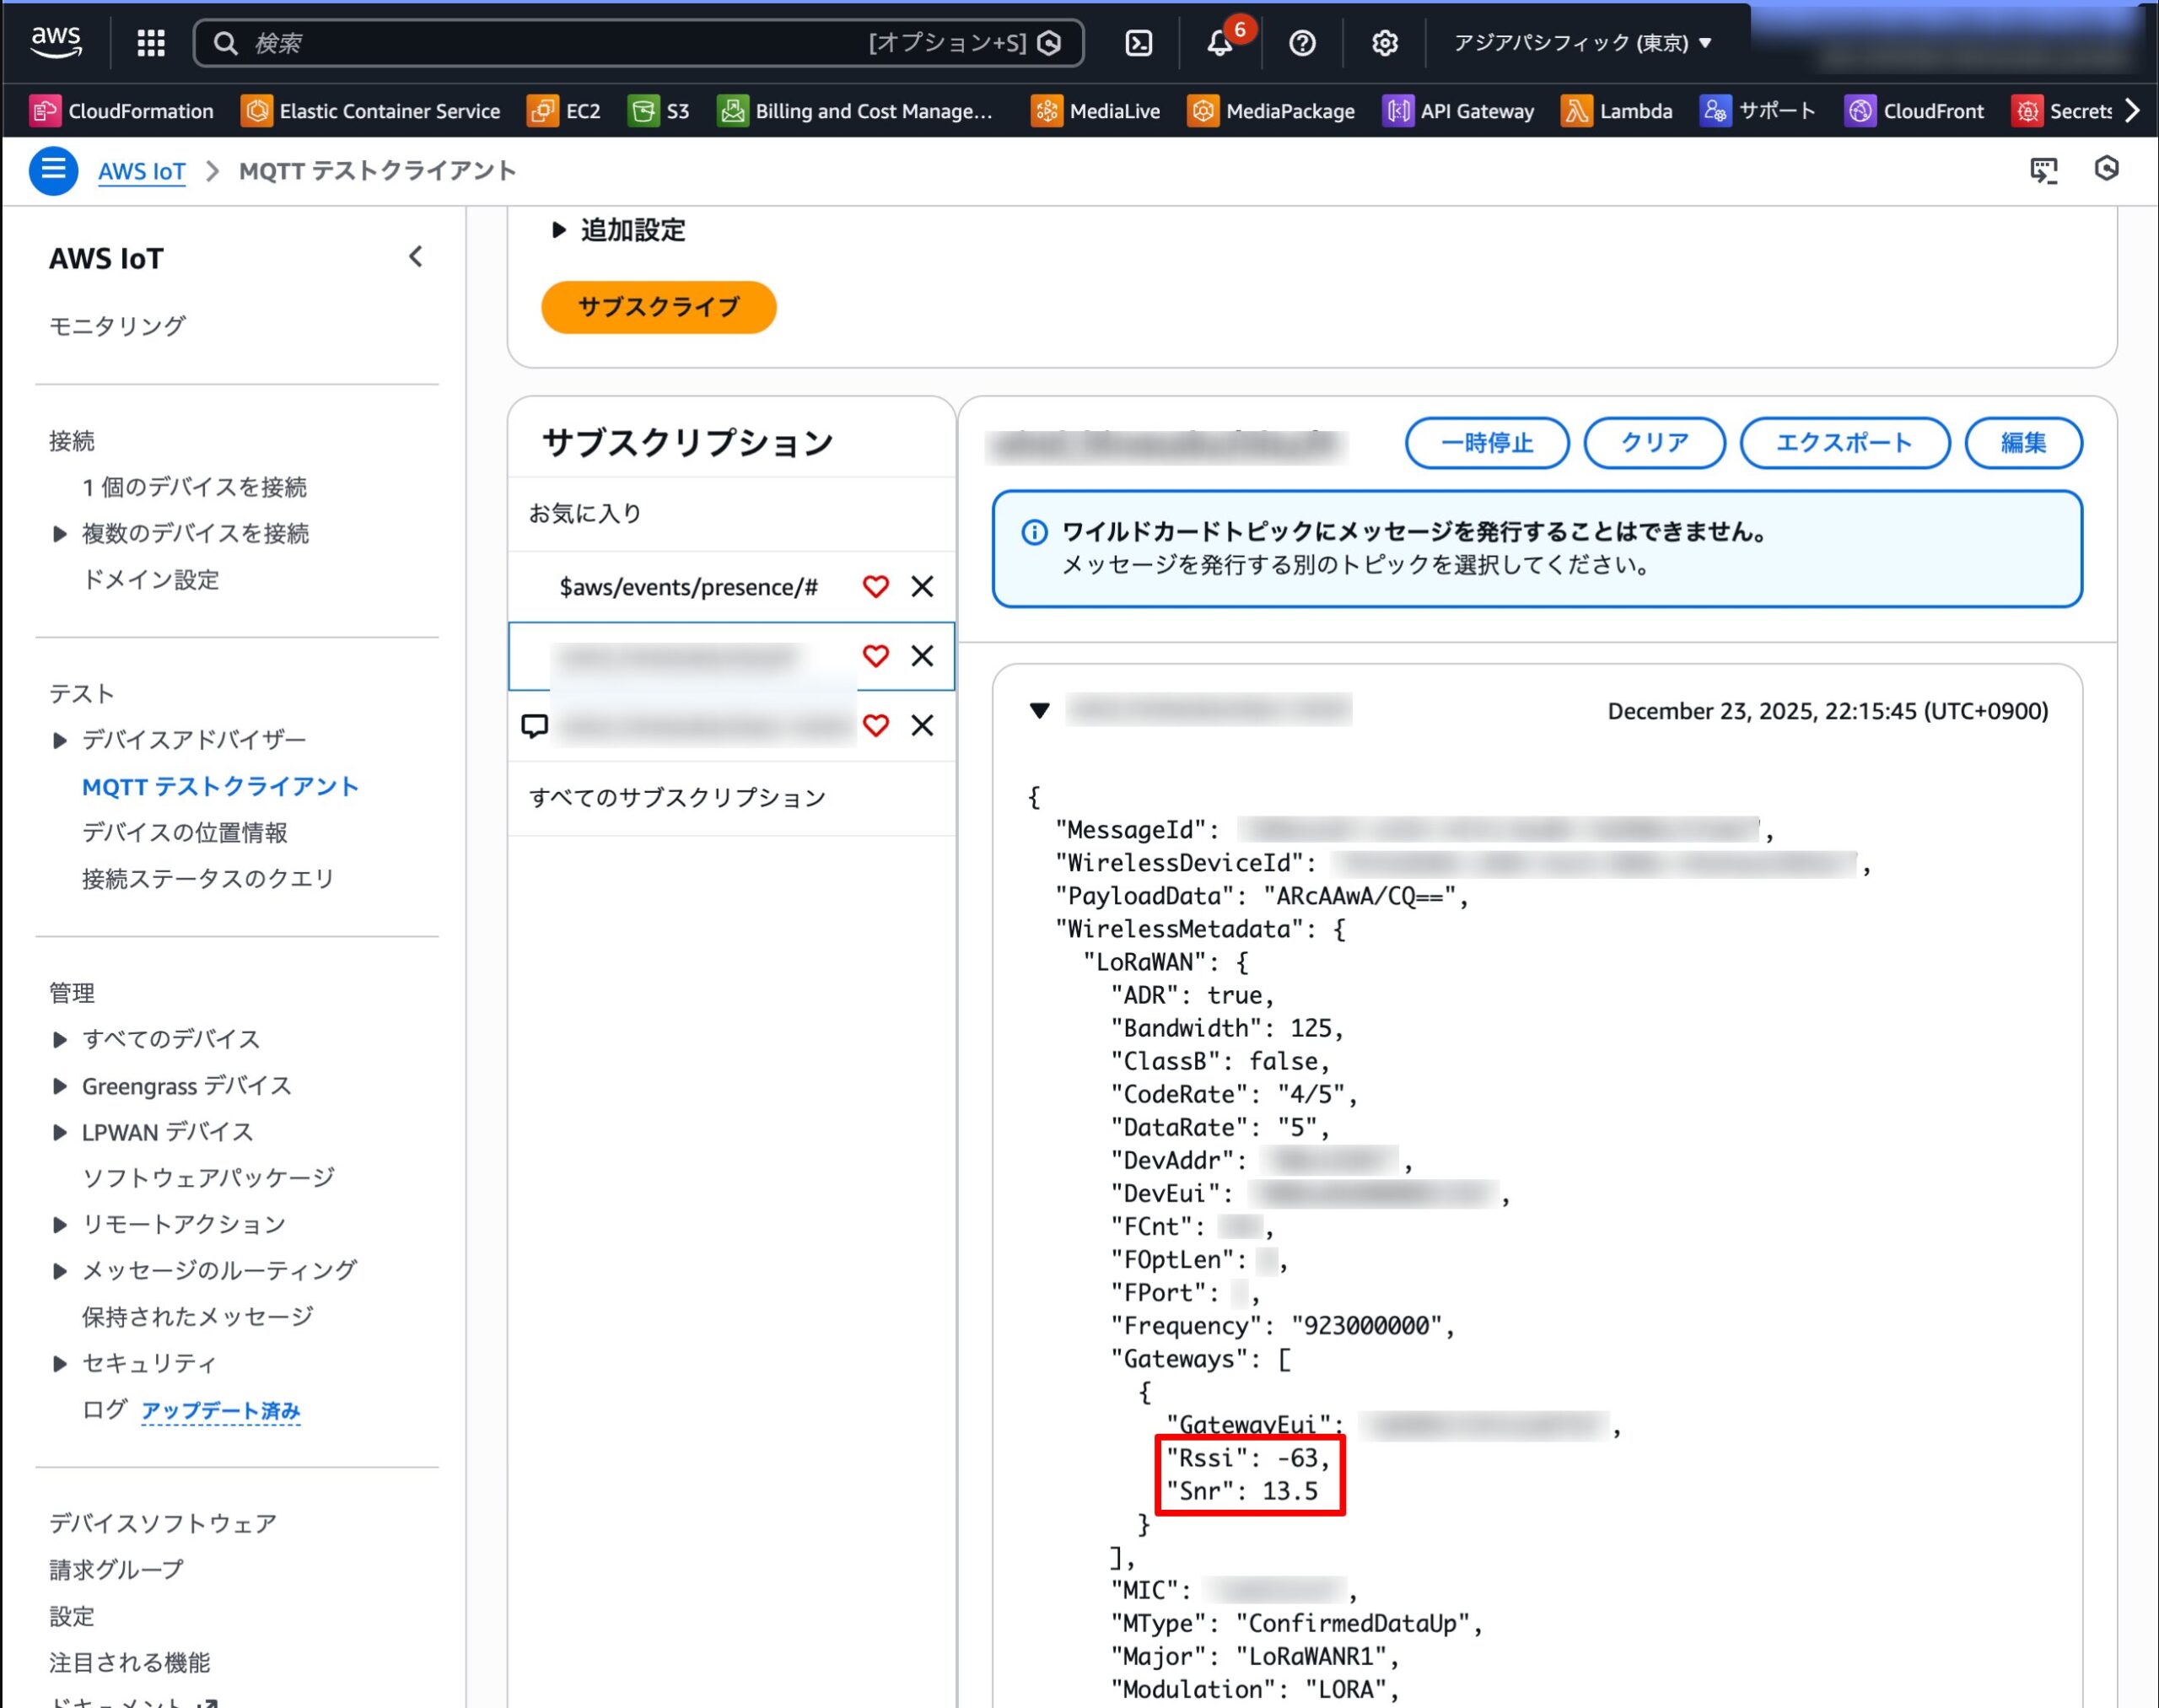This screenshot has height=1708, width=2159.
Task: Toggle the heart on the third subscription
Action: coord(878,725)
